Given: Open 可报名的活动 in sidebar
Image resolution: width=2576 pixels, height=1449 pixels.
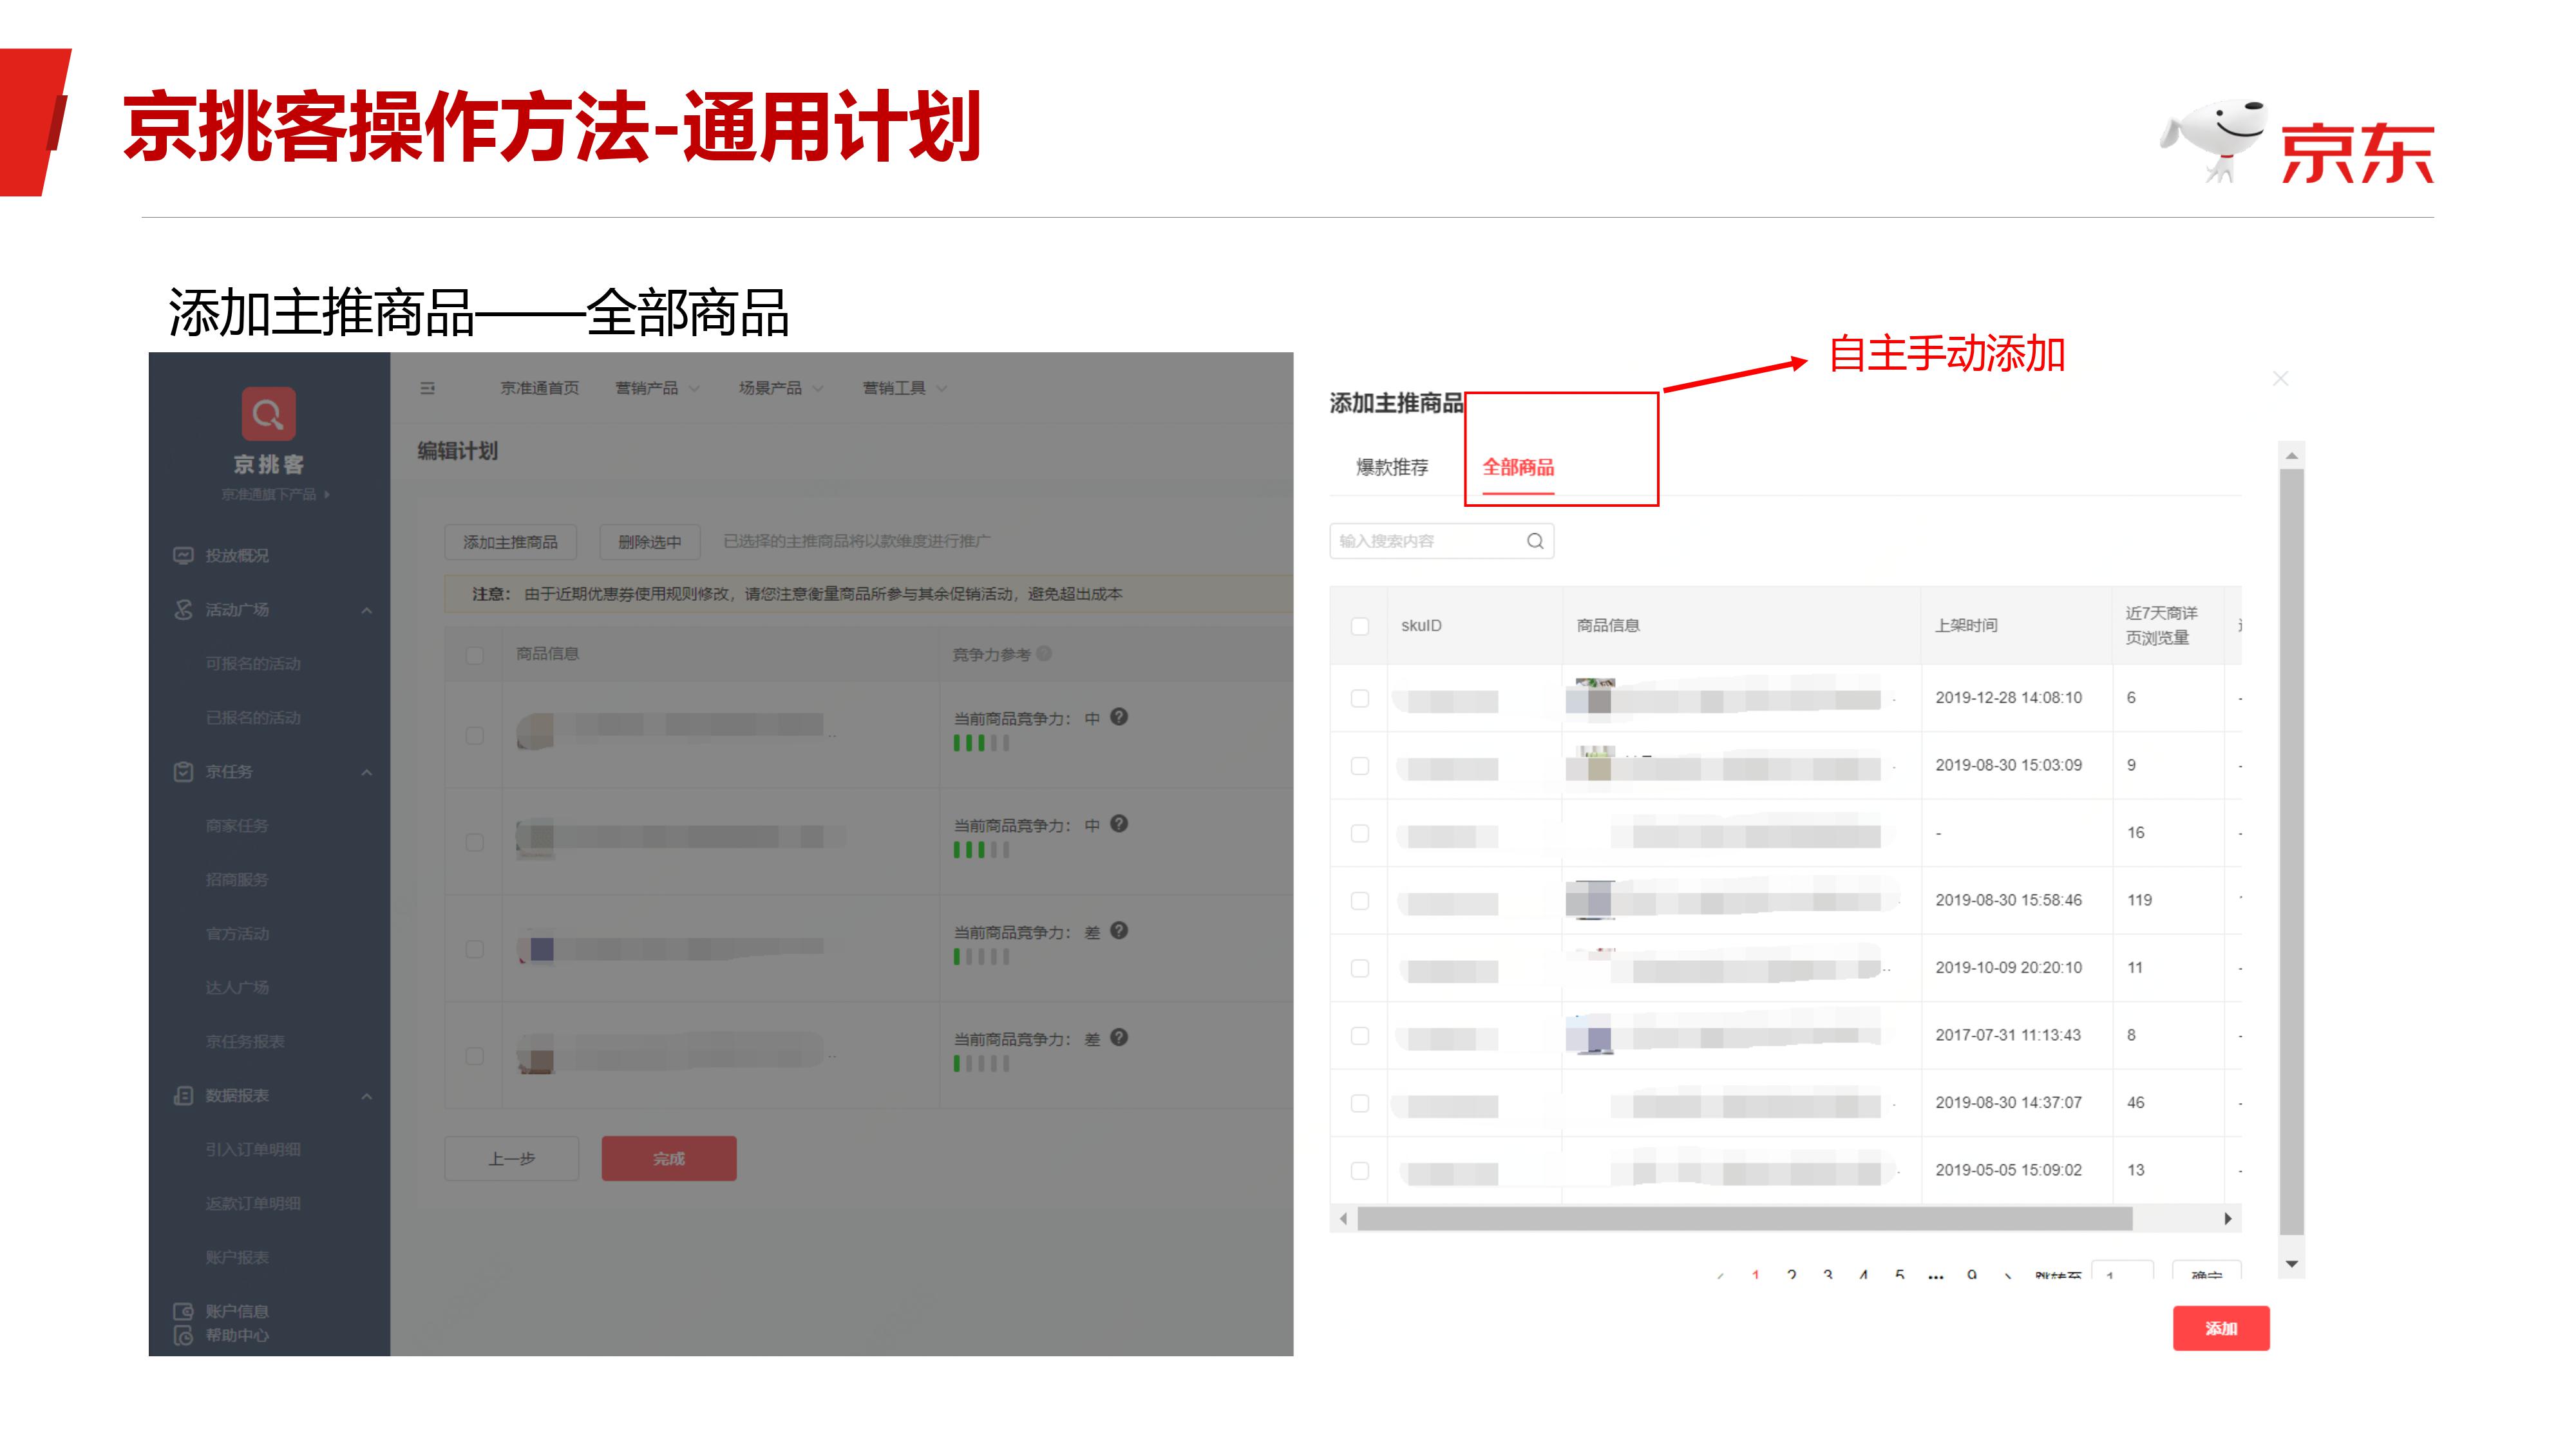Looking at the screenshot, I should pos(253,663).
